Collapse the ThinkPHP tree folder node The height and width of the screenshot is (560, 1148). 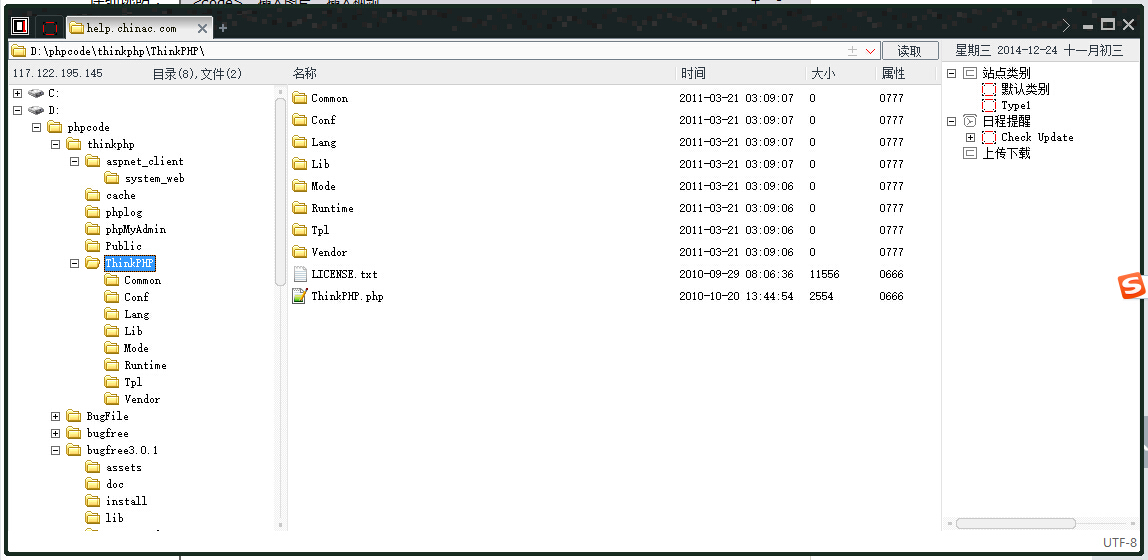click(75, 263)
